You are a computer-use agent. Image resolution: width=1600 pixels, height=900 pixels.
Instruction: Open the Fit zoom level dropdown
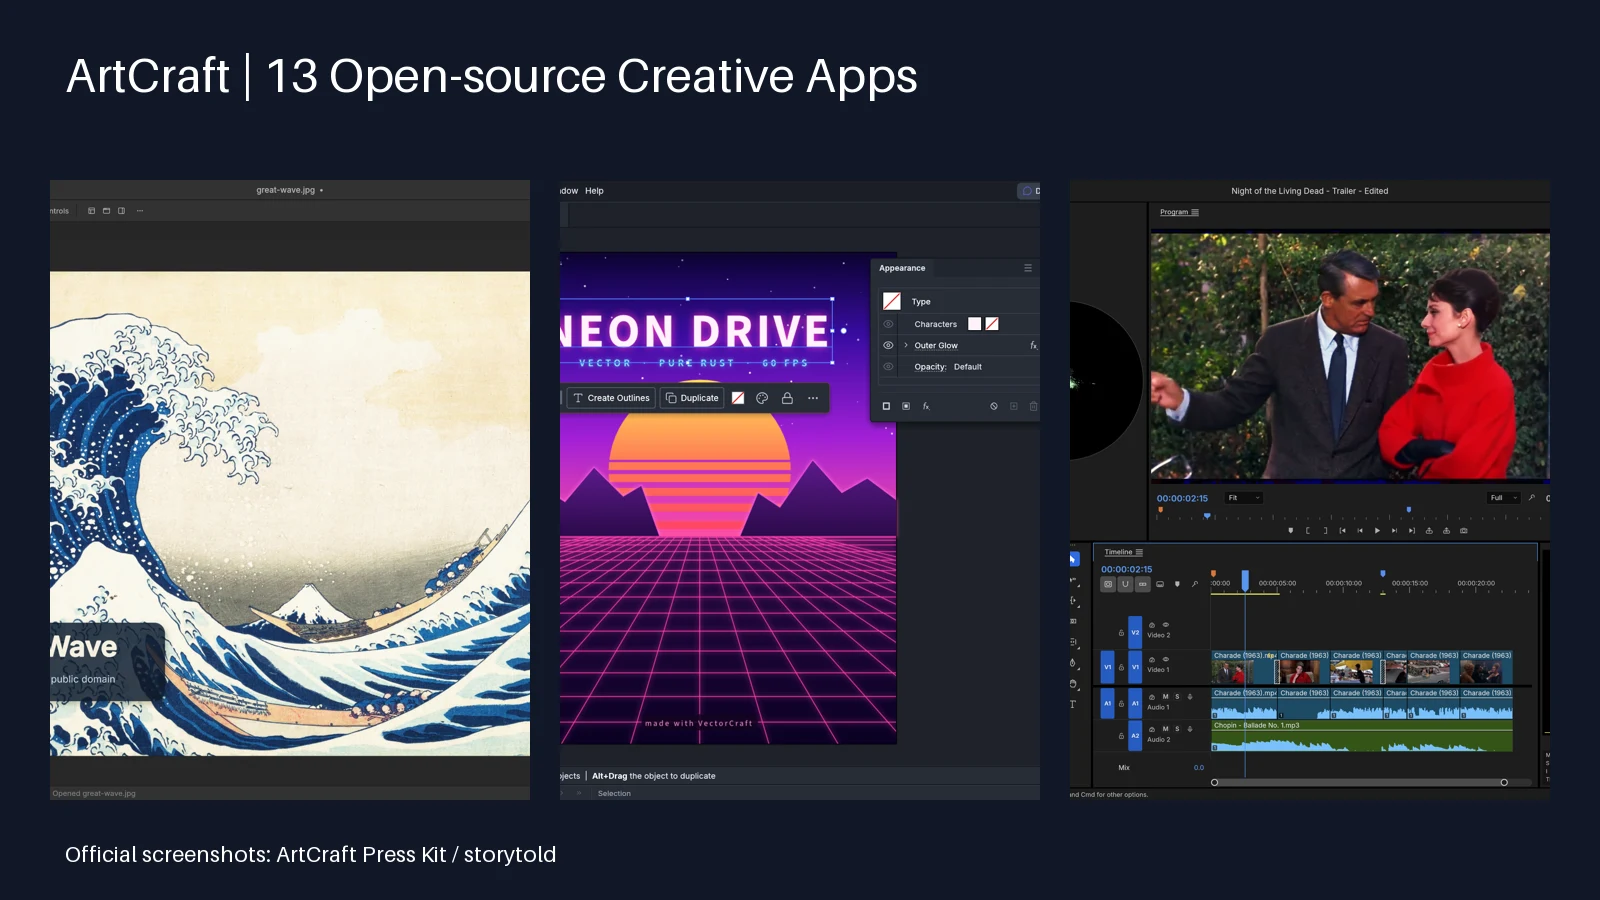coord(1244,498)
